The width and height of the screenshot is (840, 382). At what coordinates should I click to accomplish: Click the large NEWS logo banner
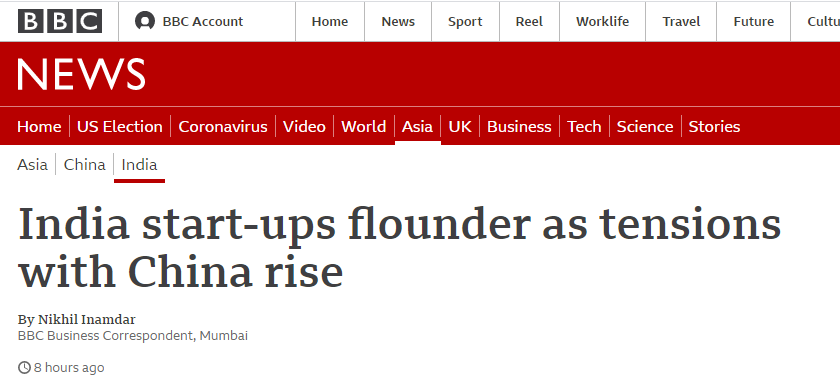point(81,74)
